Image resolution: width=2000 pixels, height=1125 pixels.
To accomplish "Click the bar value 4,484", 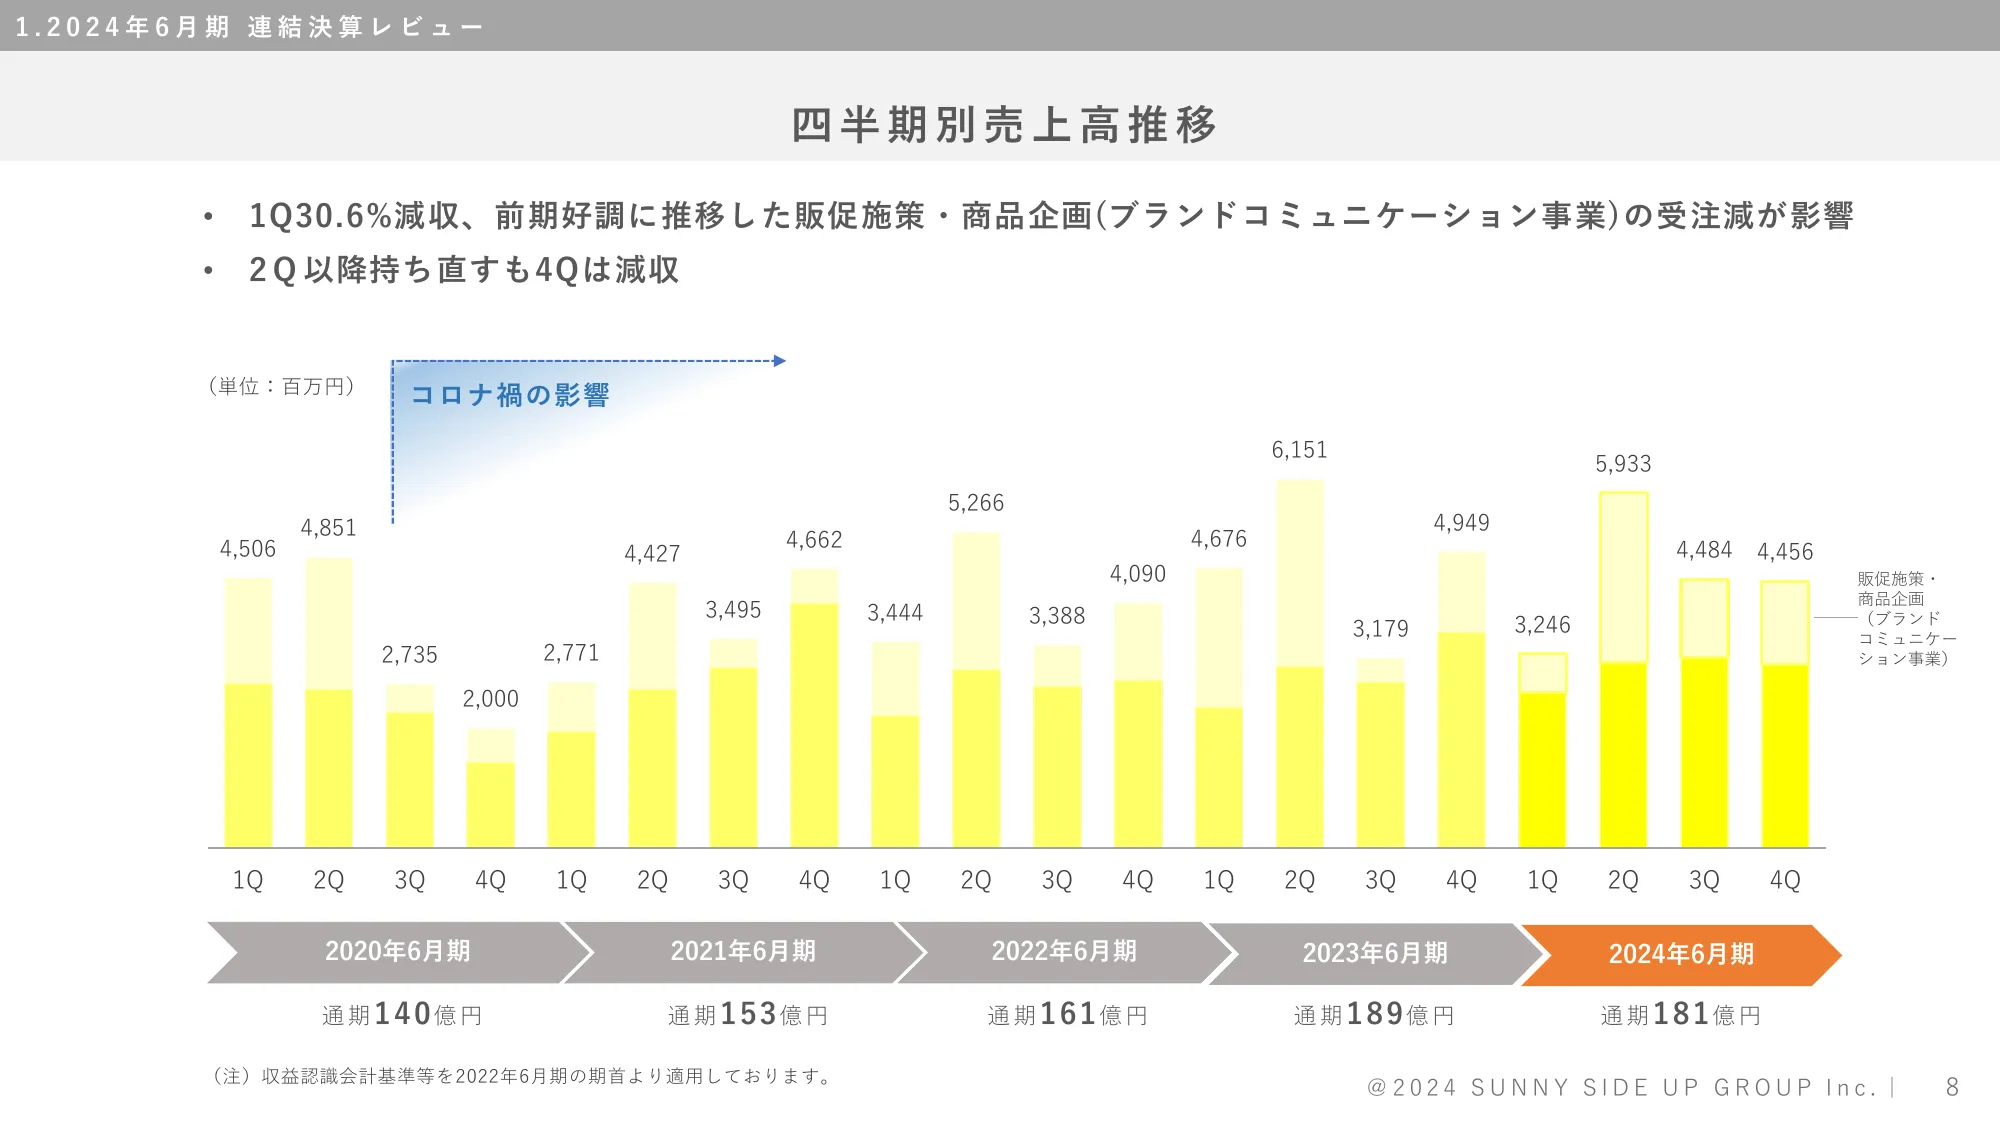I will tap(1705, 550).
